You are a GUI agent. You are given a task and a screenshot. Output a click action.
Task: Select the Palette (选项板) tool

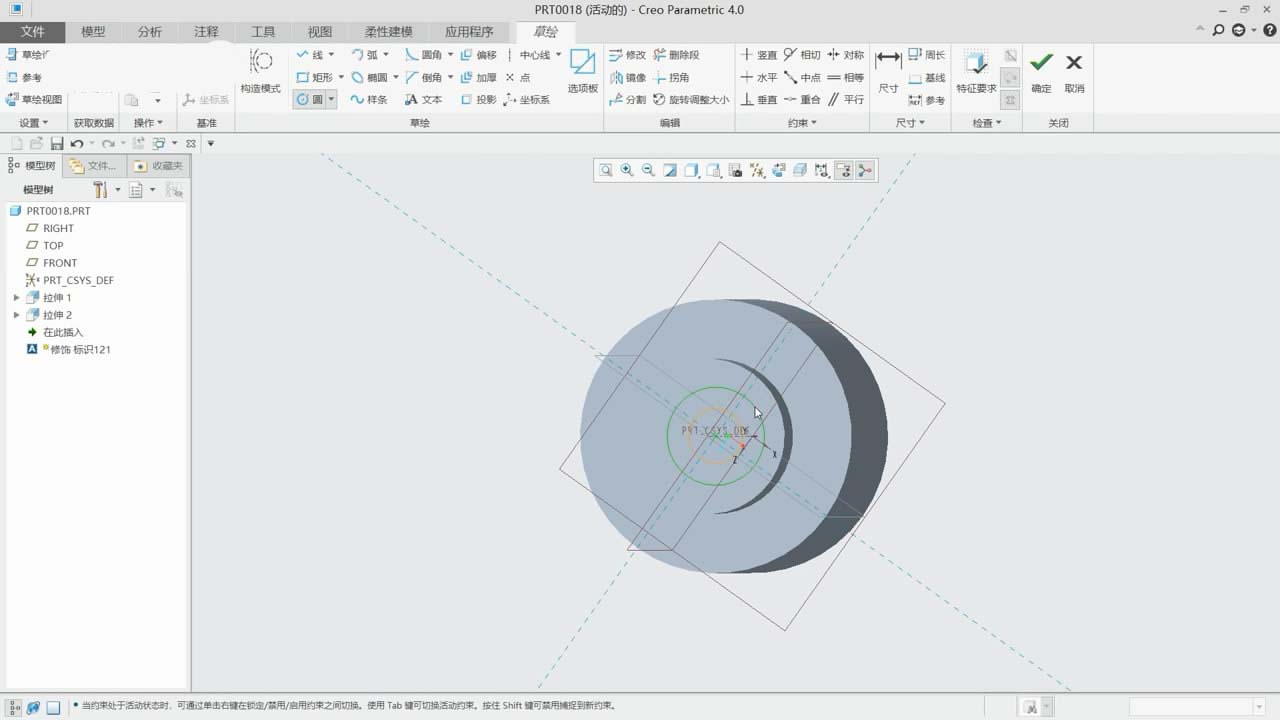click(582, 70)
